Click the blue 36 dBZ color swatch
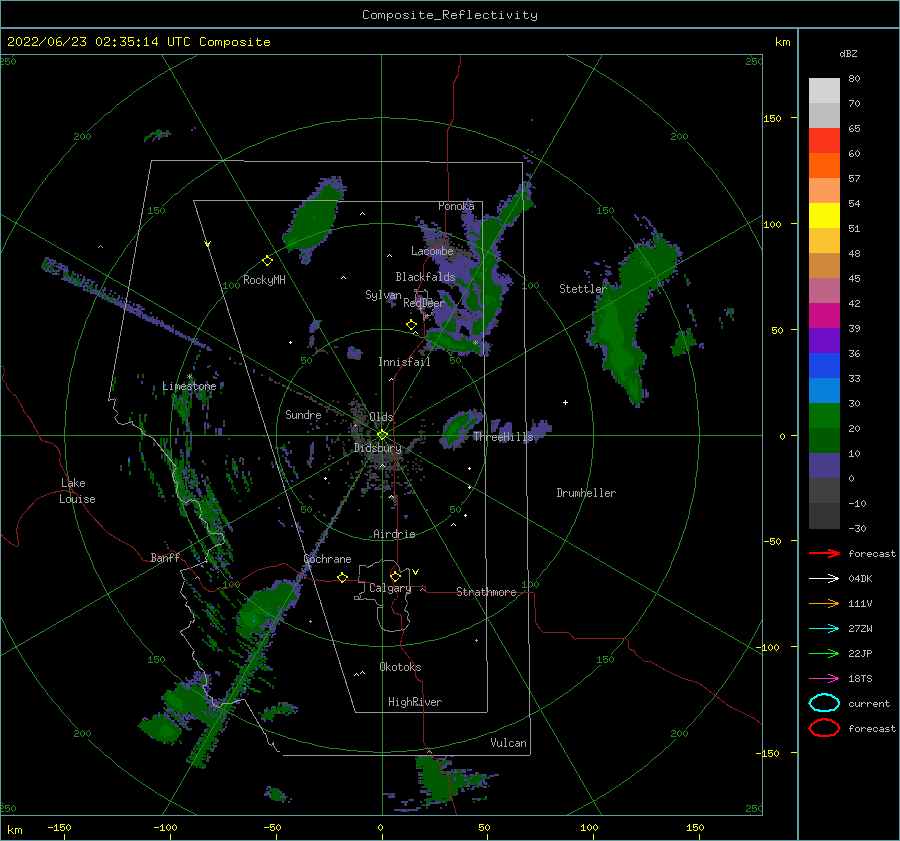 [824, 365]
